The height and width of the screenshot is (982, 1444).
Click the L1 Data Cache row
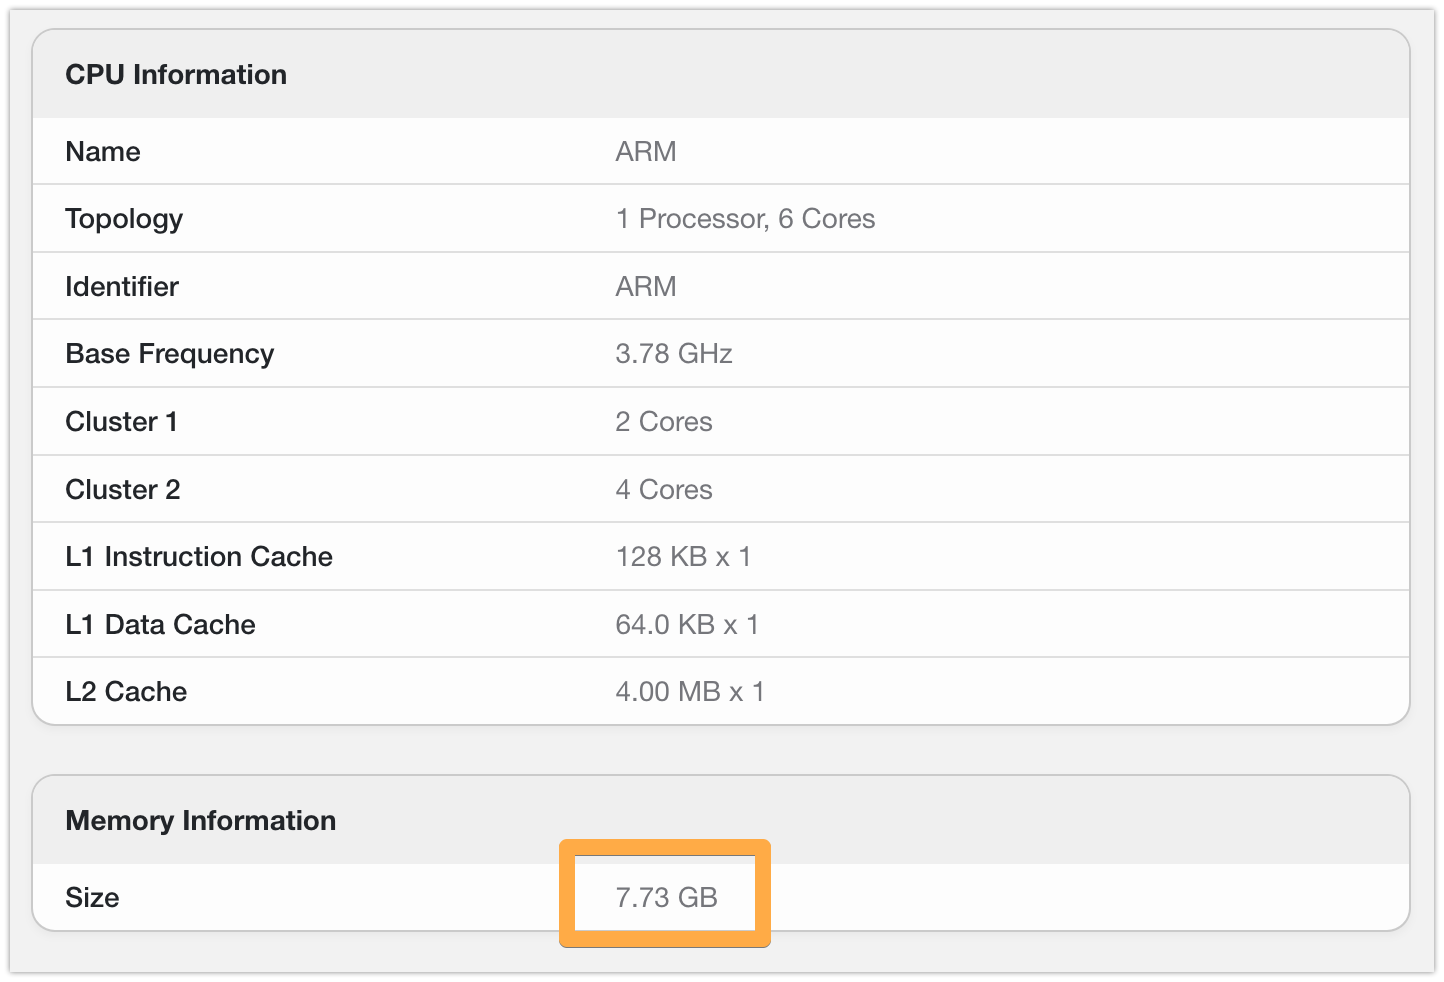pos(160,624)
